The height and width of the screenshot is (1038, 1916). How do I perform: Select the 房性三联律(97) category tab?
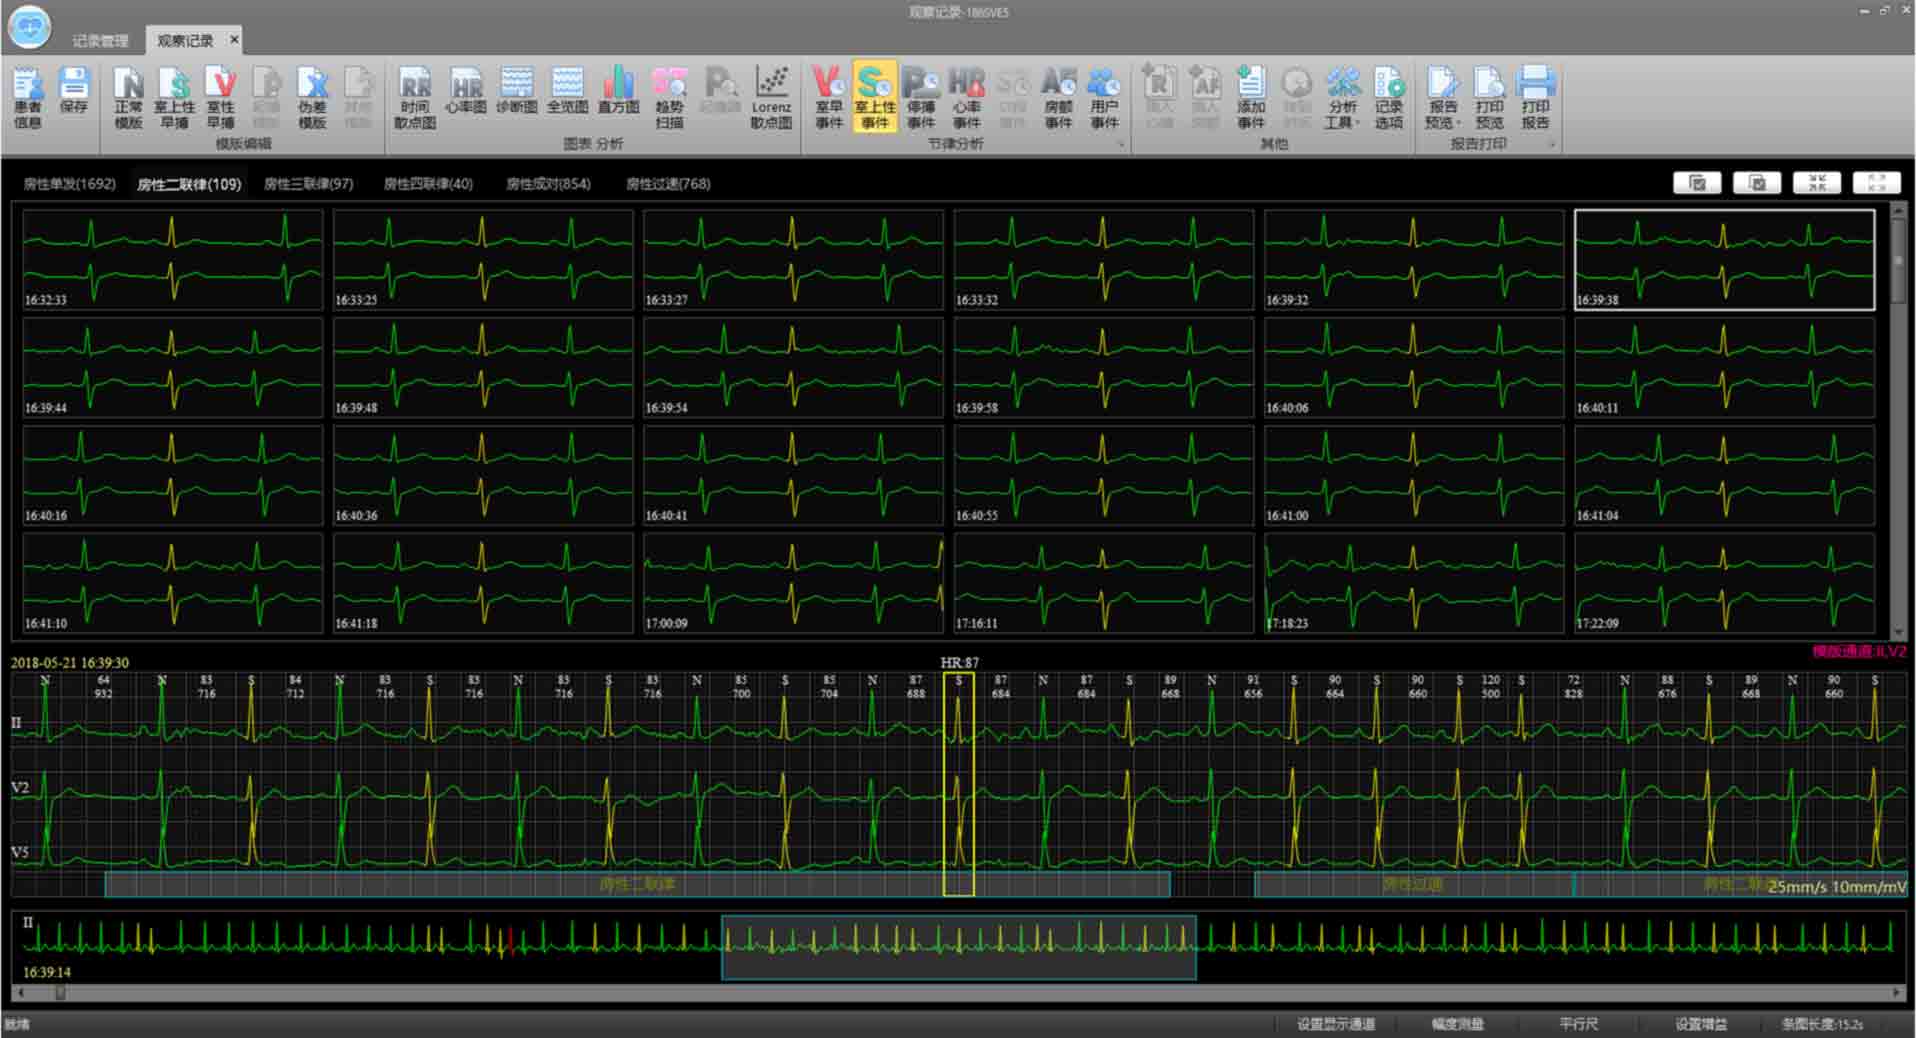[309, 184]
